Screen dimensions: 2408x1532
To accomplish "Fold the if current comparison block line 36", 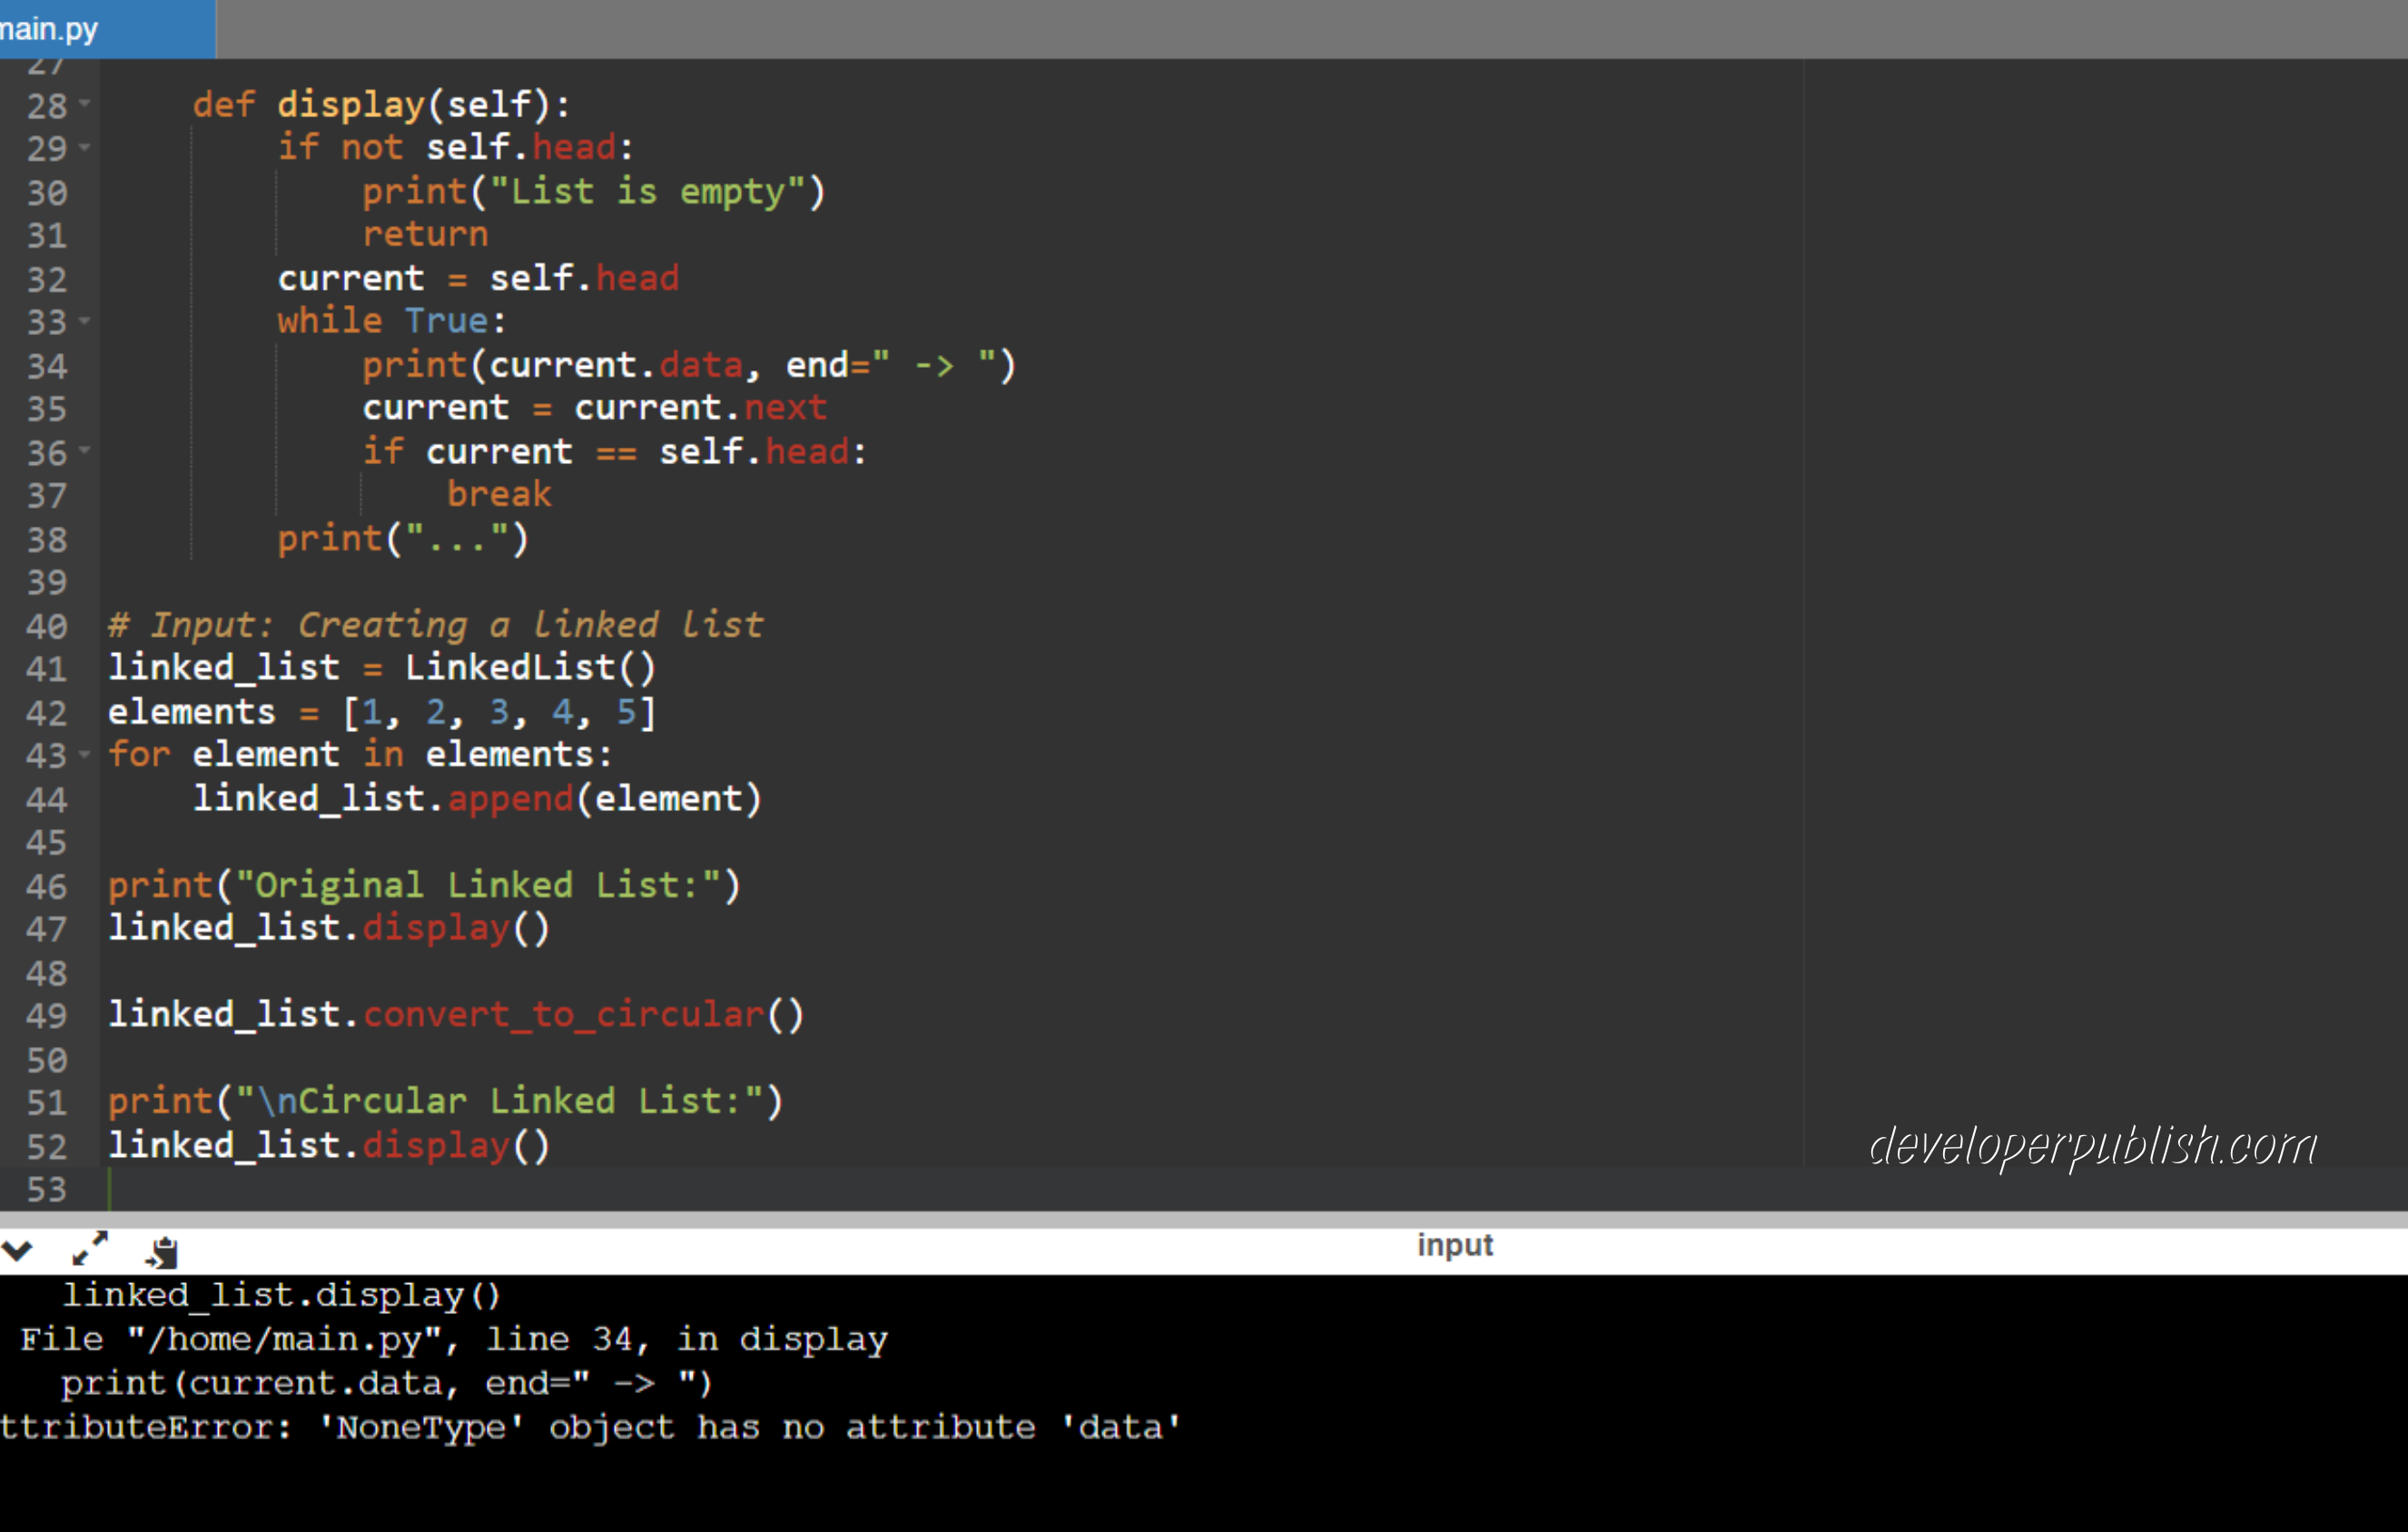I will pyautogui.click(x=85, y=451).
